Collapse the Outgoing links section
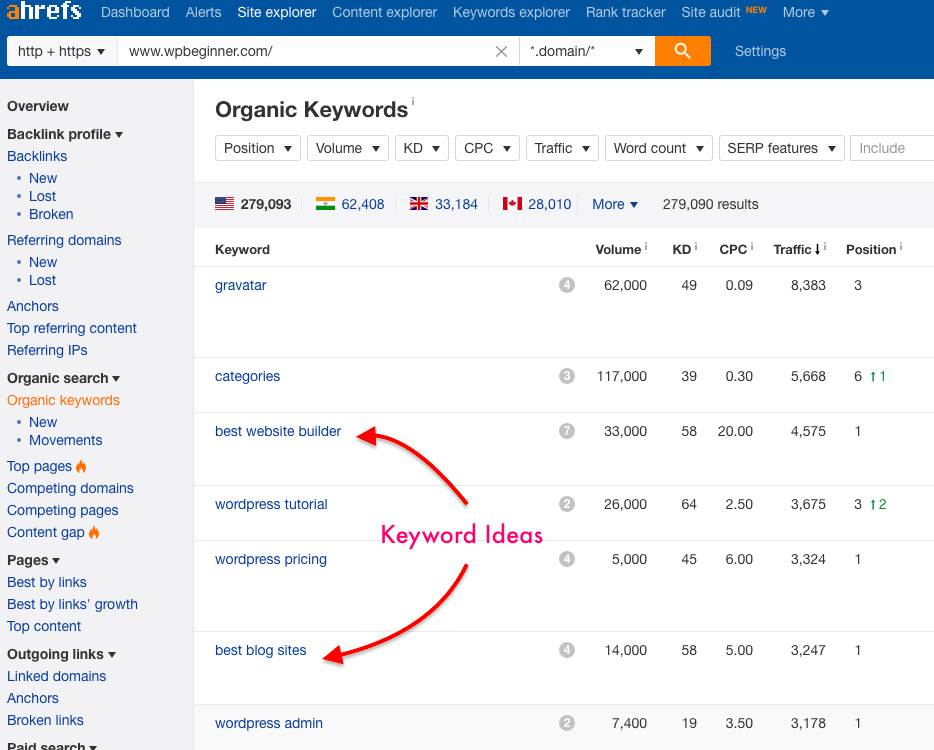 [x=61, y=654]
